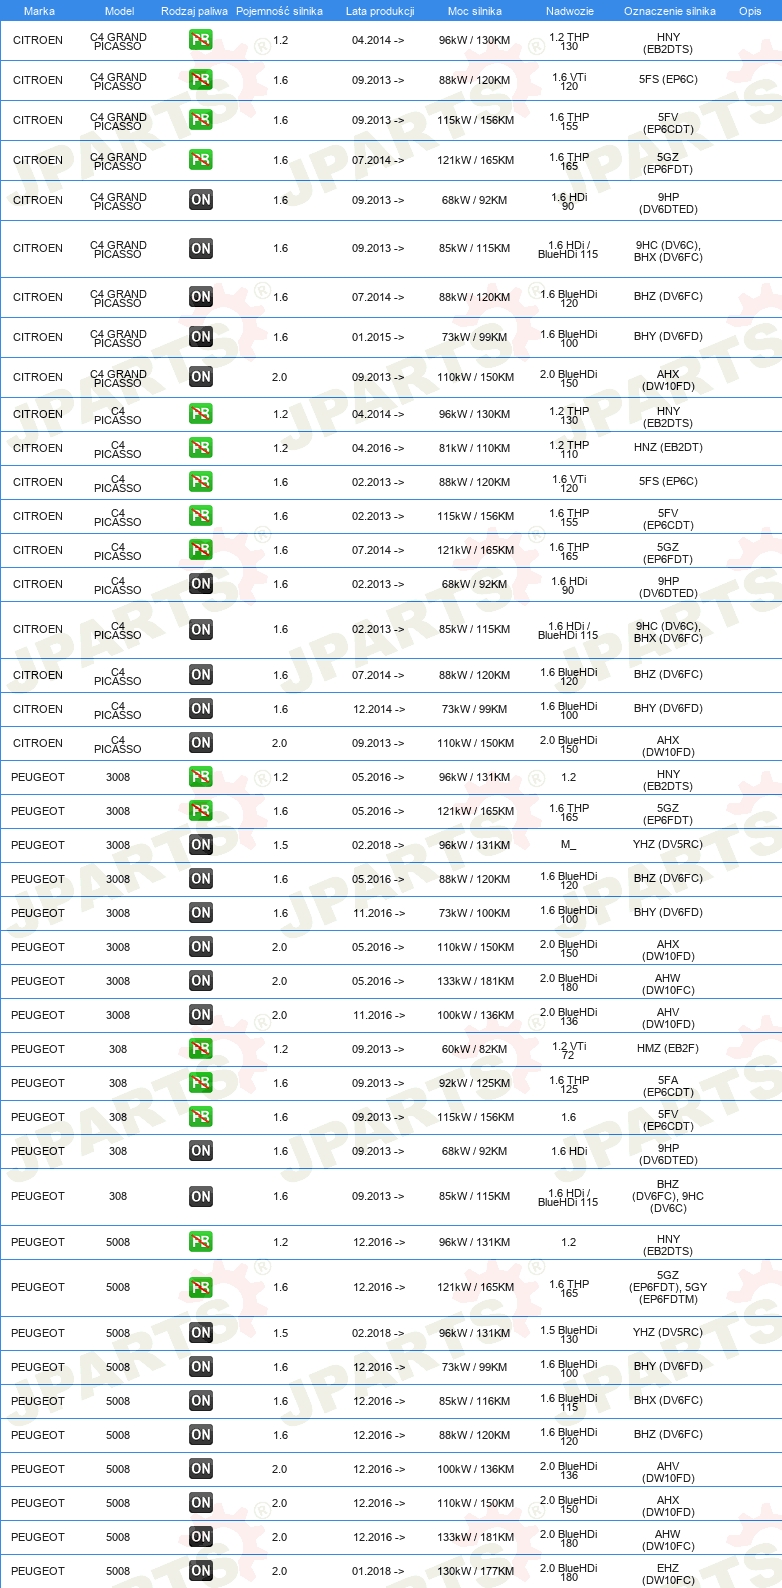The image size is (782, 1588).
Task: Select the '5FA (EP6CDT)' engine code cell
Action: click(x=668, y=1086)
